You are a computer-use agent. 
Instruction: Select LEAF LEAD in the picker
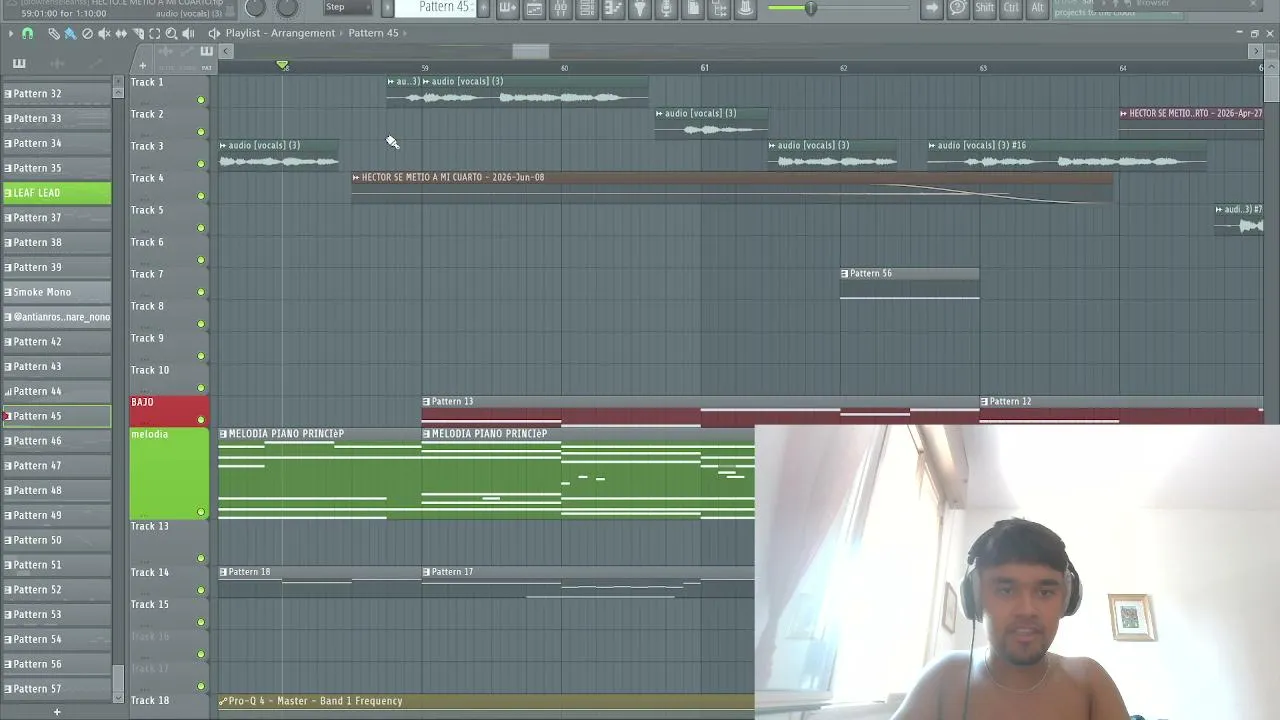[x=57, y=193]
